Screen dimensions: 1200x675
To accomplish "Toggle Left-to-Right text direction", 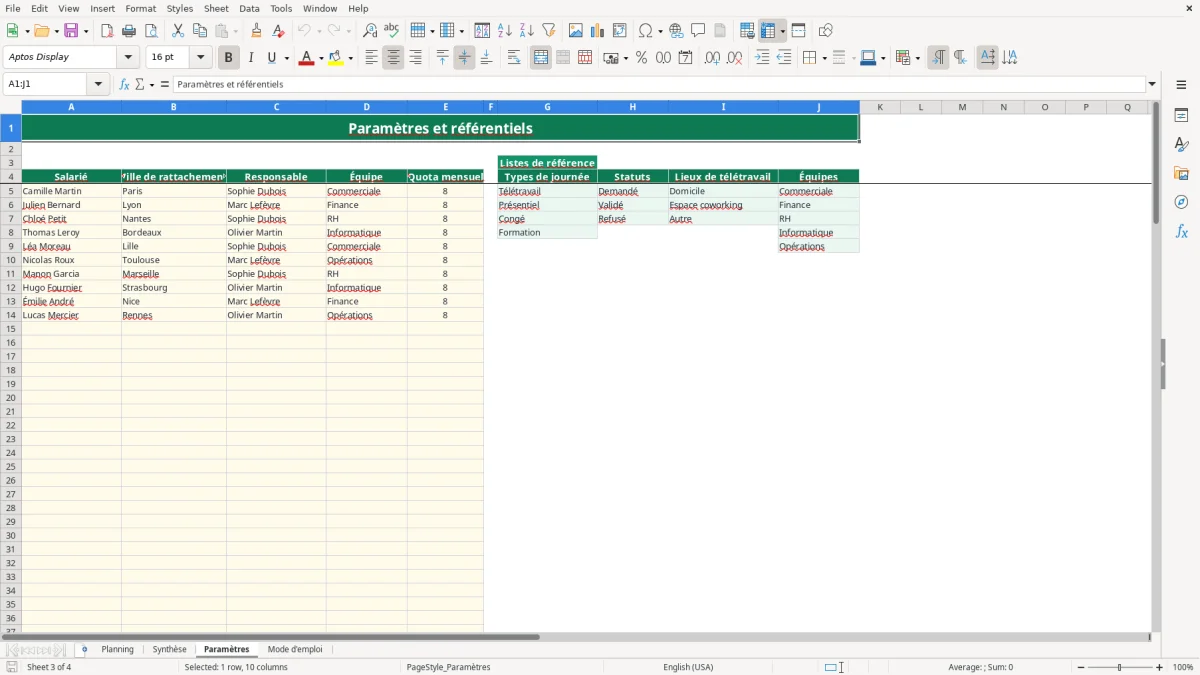I will point(938,58).
